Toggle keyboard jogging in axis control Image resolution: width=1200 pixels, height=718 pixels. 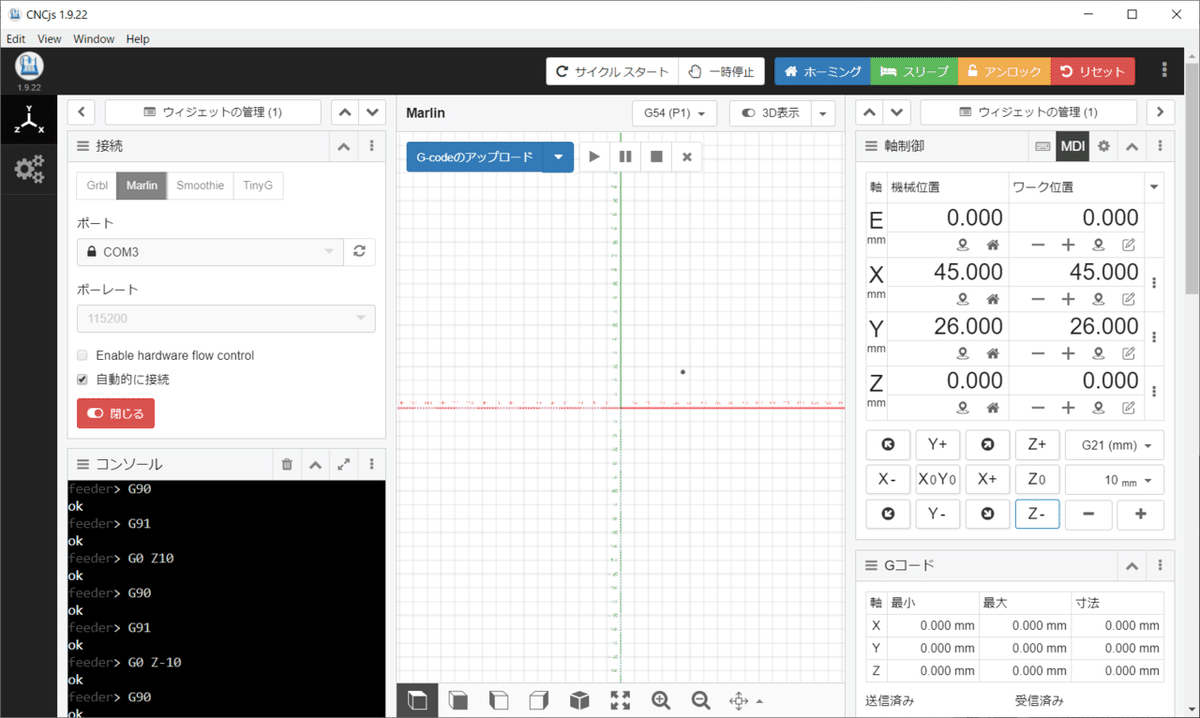click(1043, 146)
